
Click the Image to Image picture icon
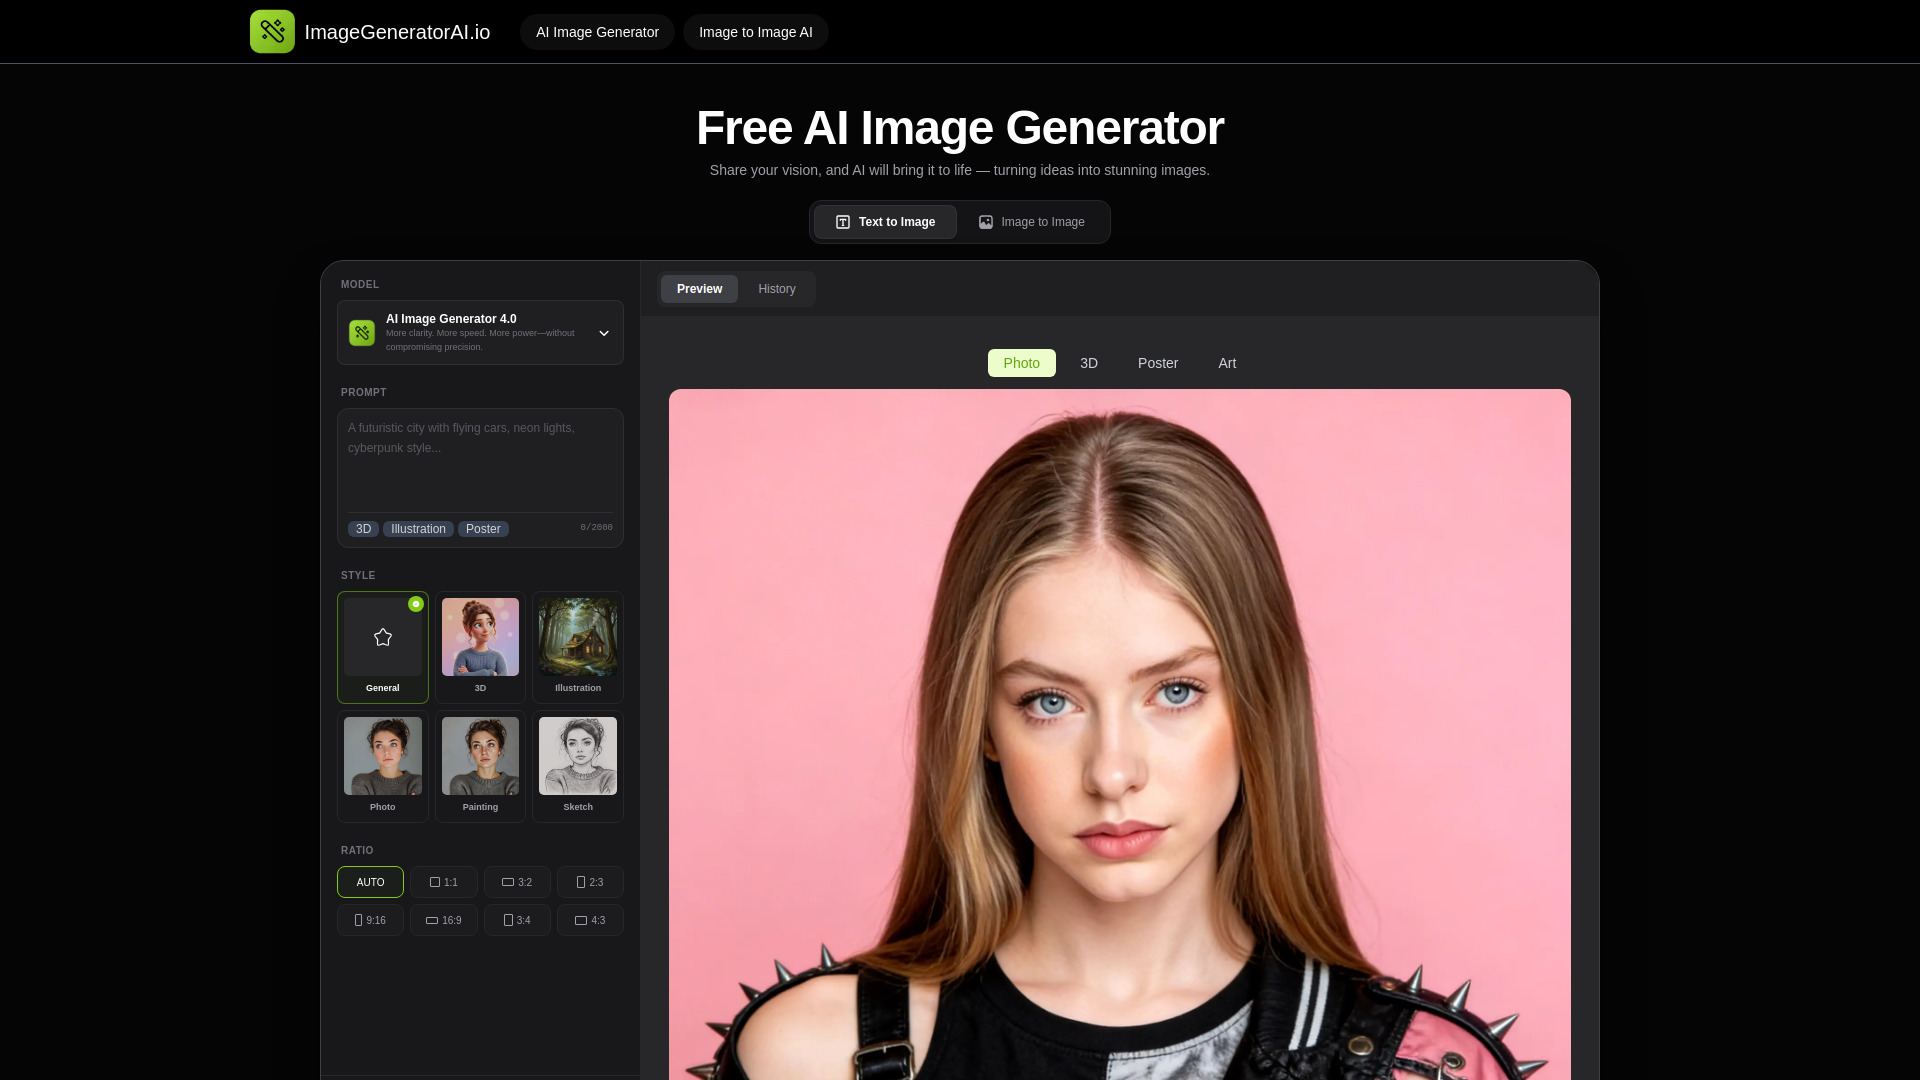pyautogui.click(x=986, y=222)
